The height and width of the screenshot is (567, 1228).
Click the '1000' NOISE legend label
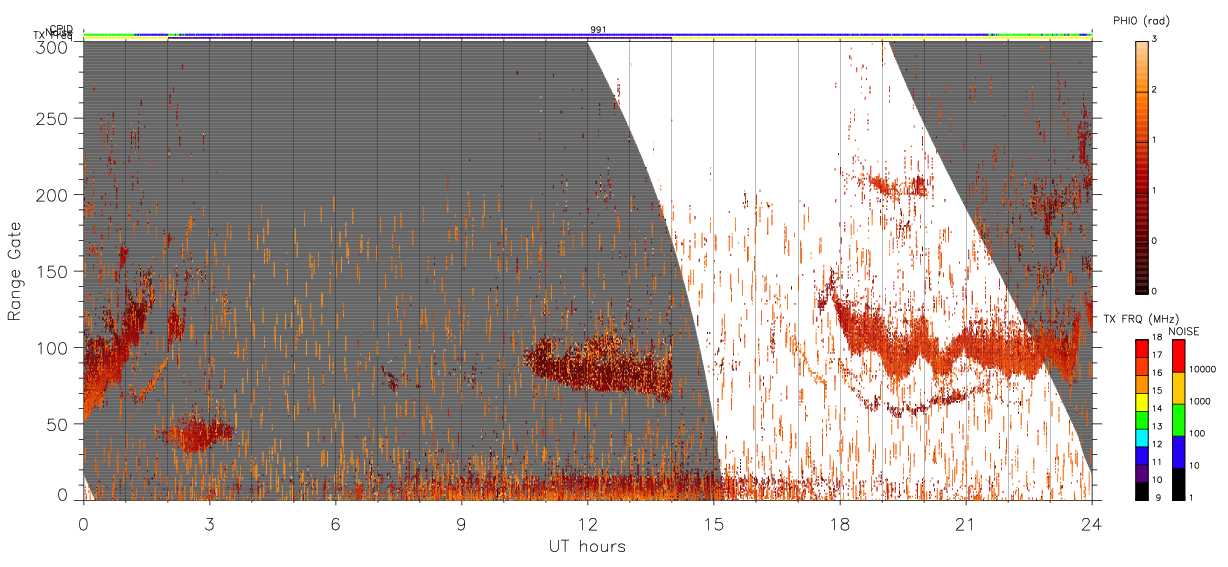click(1201, 402)
